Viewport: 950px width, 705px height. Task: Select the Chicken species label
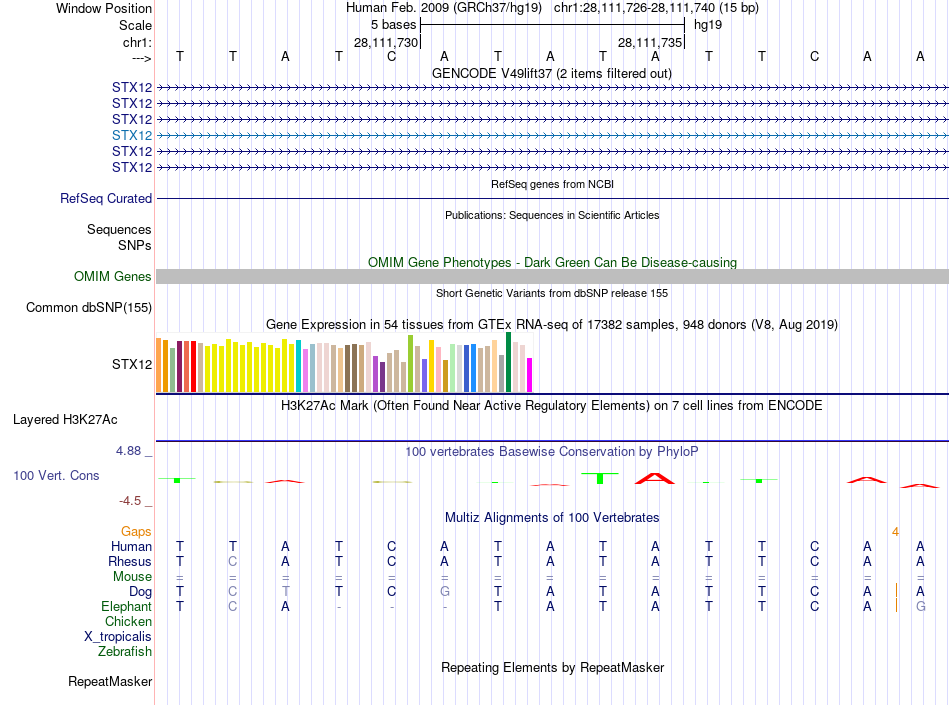pos(128,621)
